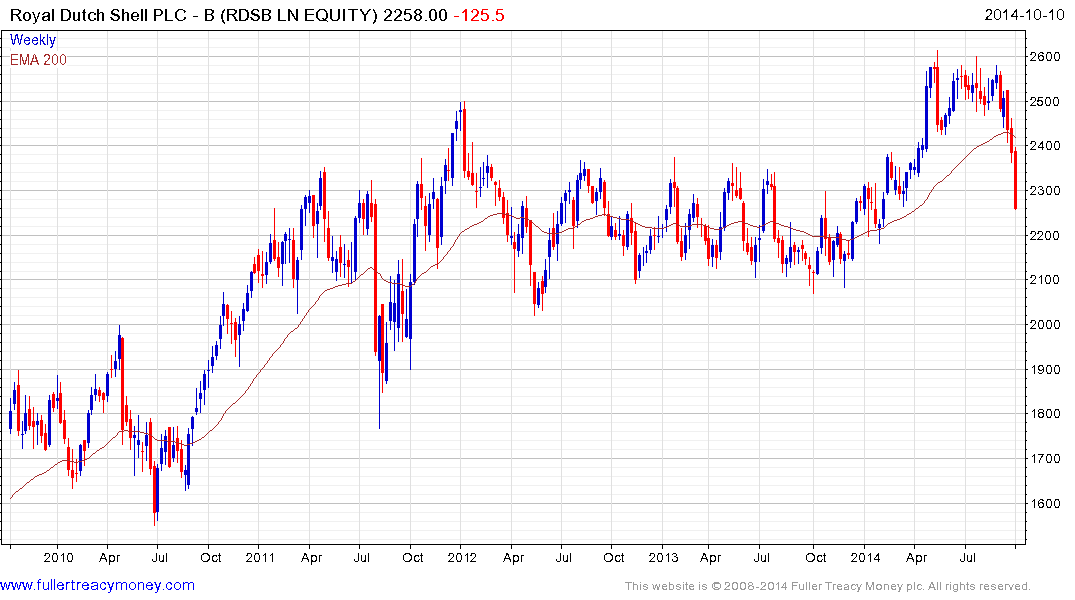Select the 'Weekly' interval label
The image size is (1075, 600).
[x=33, y=40]
